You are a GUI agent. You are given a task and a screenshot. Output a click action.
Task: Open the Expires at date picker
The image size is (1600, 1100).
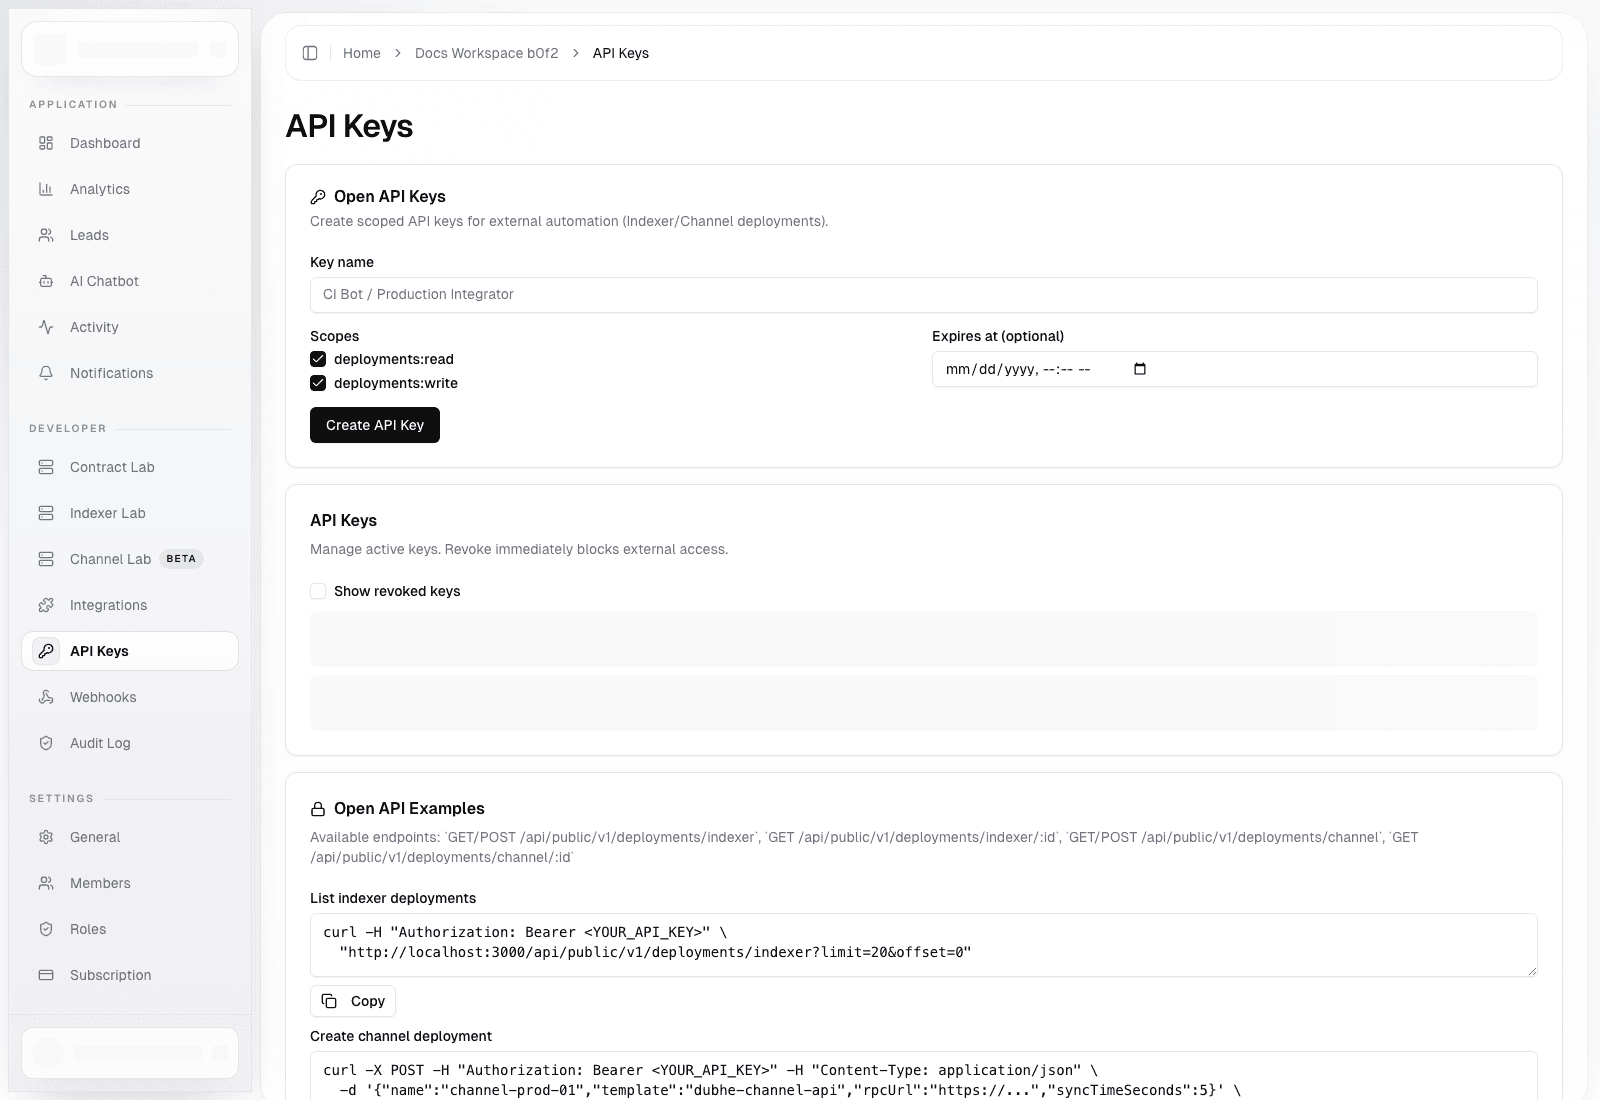[x=1139, y=369]
